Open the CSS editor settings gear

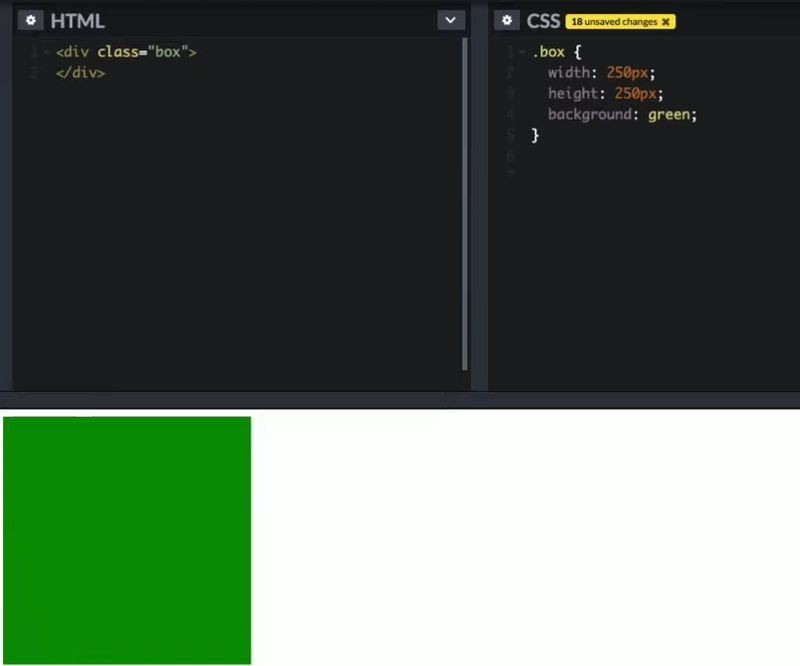coord(508,21)
